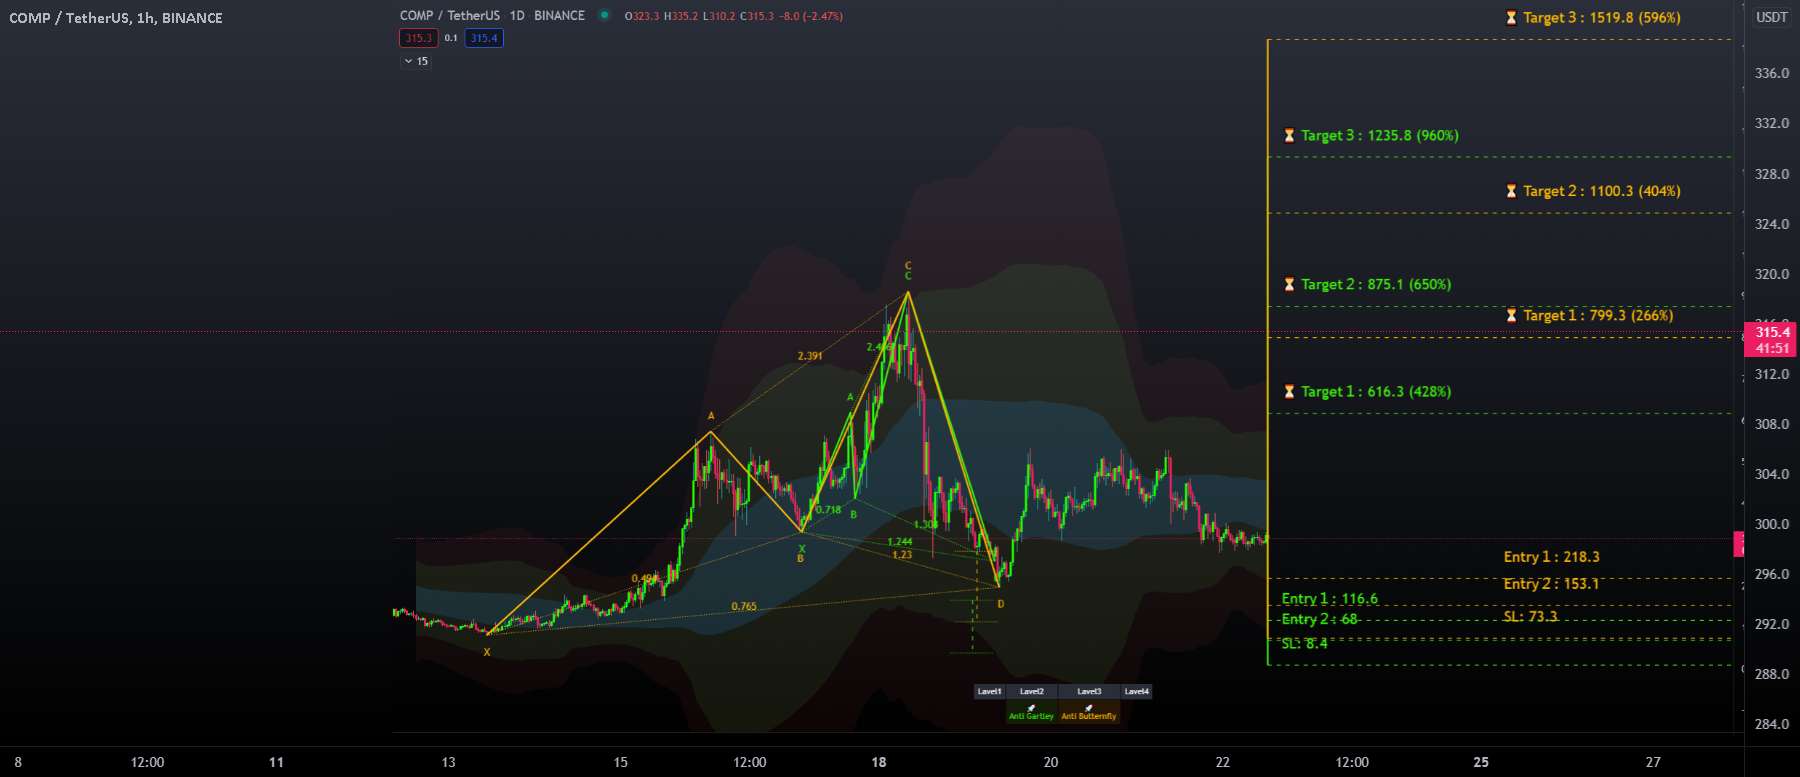Click the orange X point label at pattern start
The width and height of the screenshot is (1800, 777).
coord(487,652)
